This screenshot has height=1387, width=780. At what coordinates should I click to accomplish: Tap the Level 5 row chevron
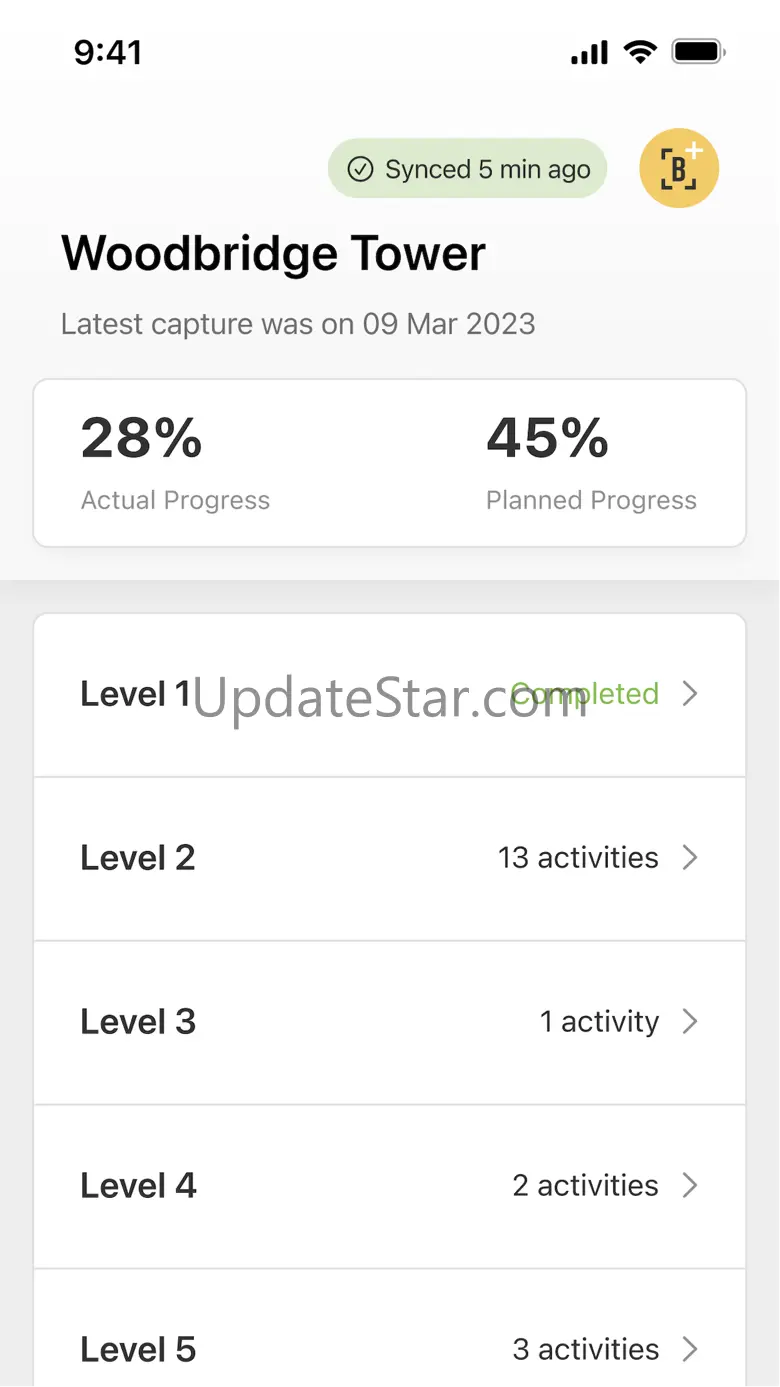[x=689, y=1350]
